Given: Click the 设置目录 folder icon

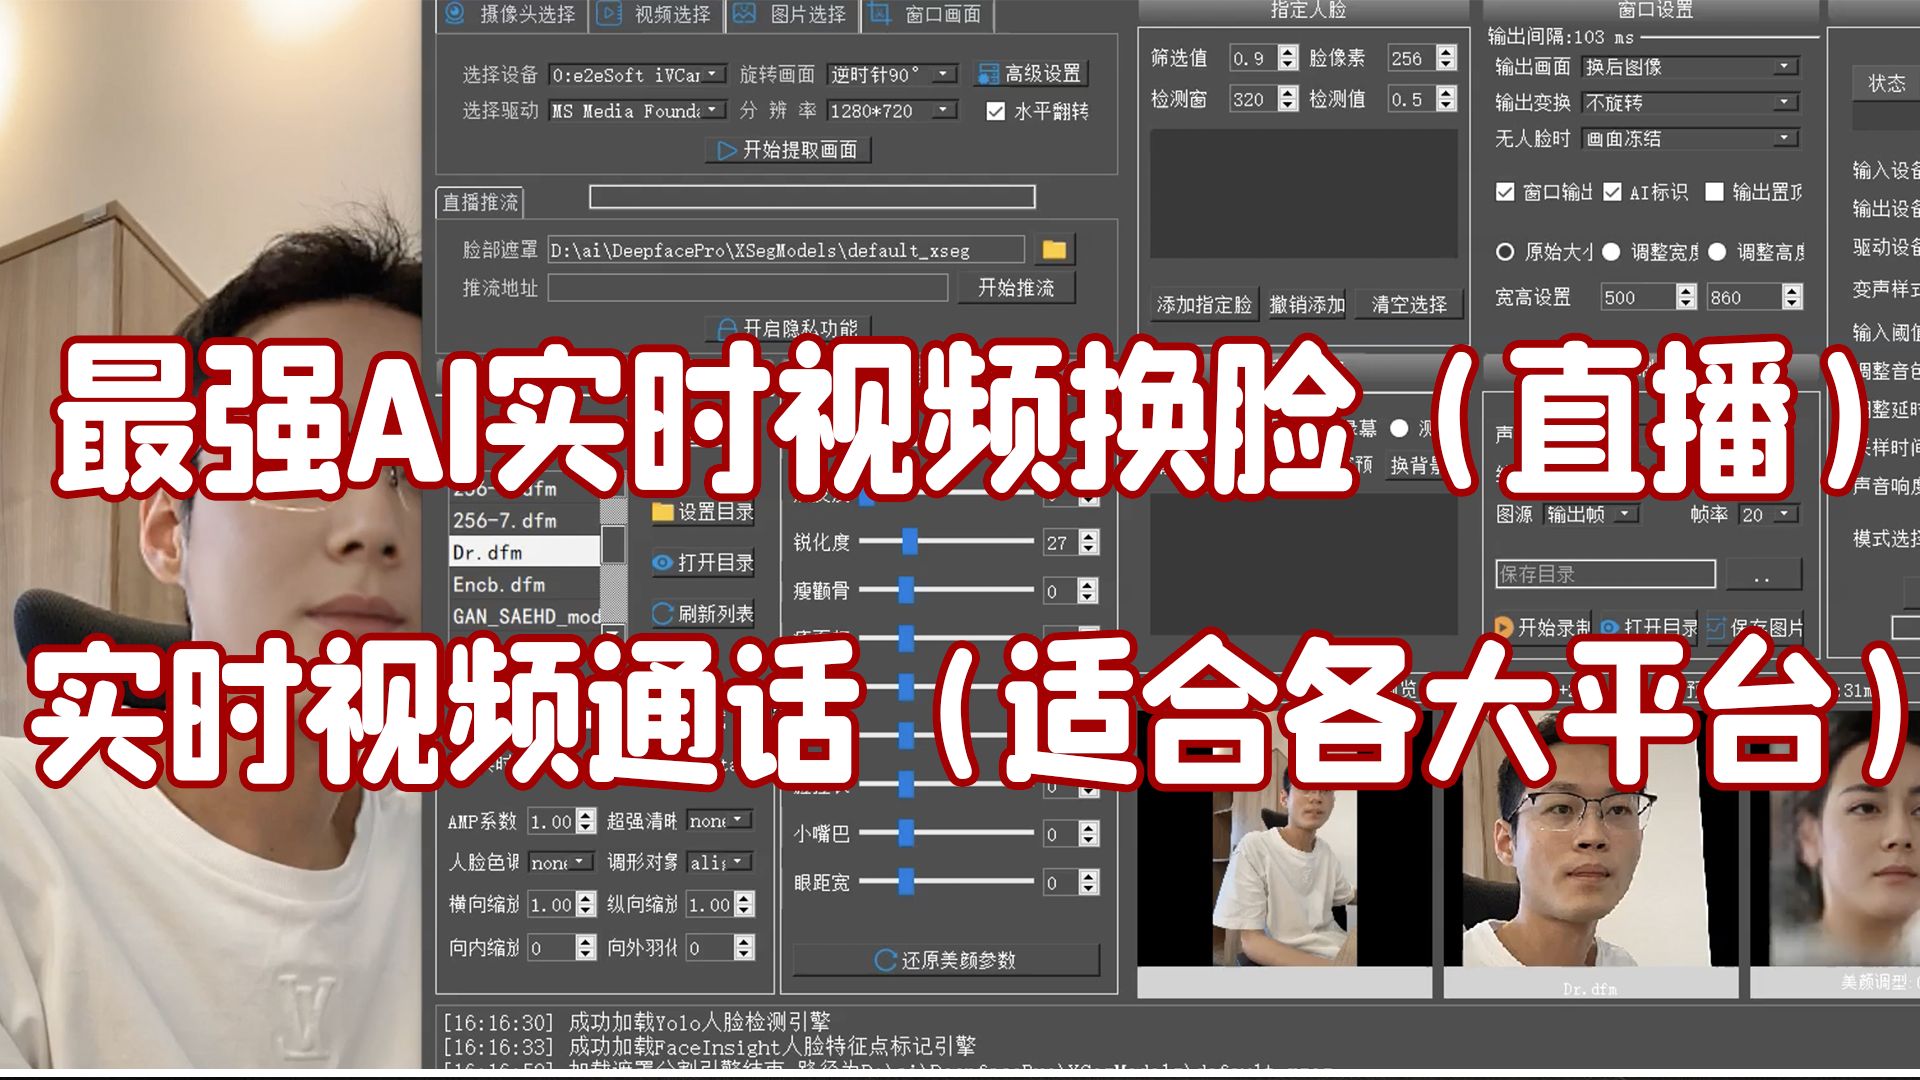Looking at the screenshot, I should pos(660,511).
